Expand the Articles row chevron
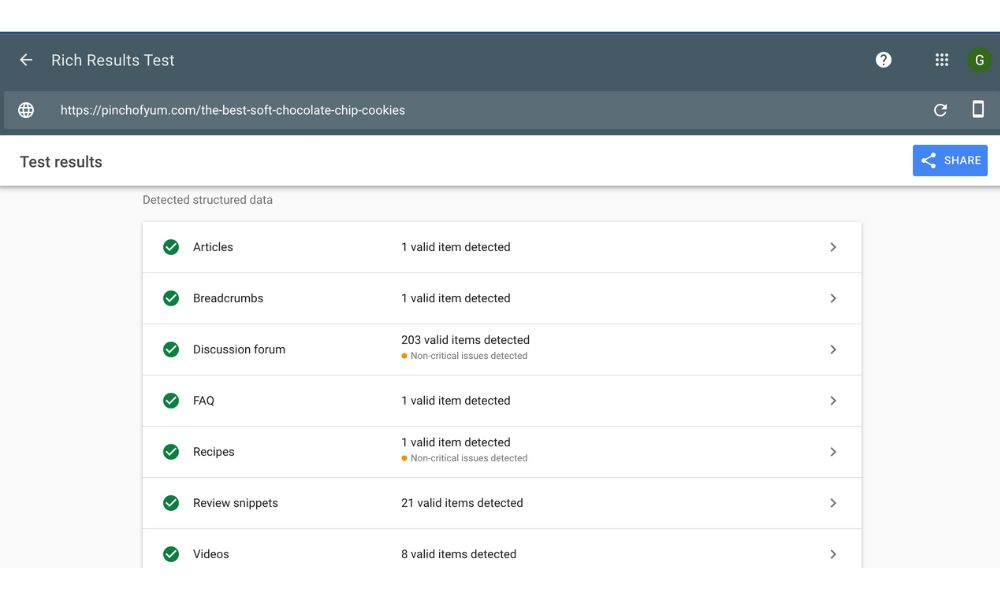The image size is (1000, 600). (x=833, y=247)
